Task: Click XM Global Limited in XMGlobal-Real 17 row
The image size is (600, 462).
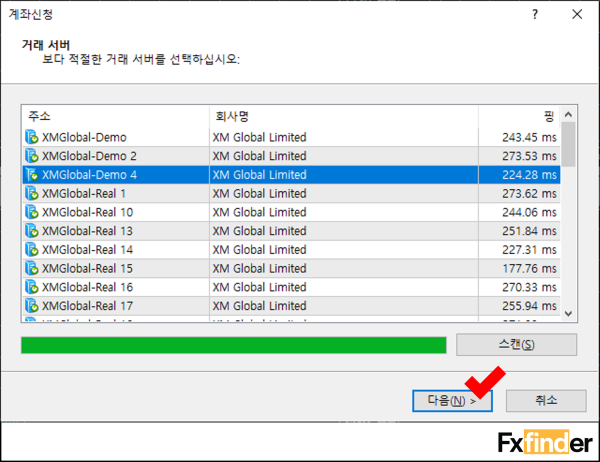Action: tap(259, 306)
